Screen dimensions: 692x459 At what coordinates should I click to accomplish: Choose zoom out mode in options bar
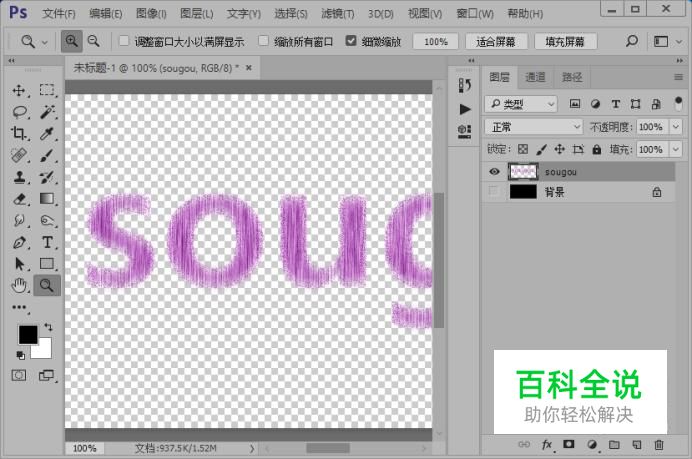tap(94, 41)
